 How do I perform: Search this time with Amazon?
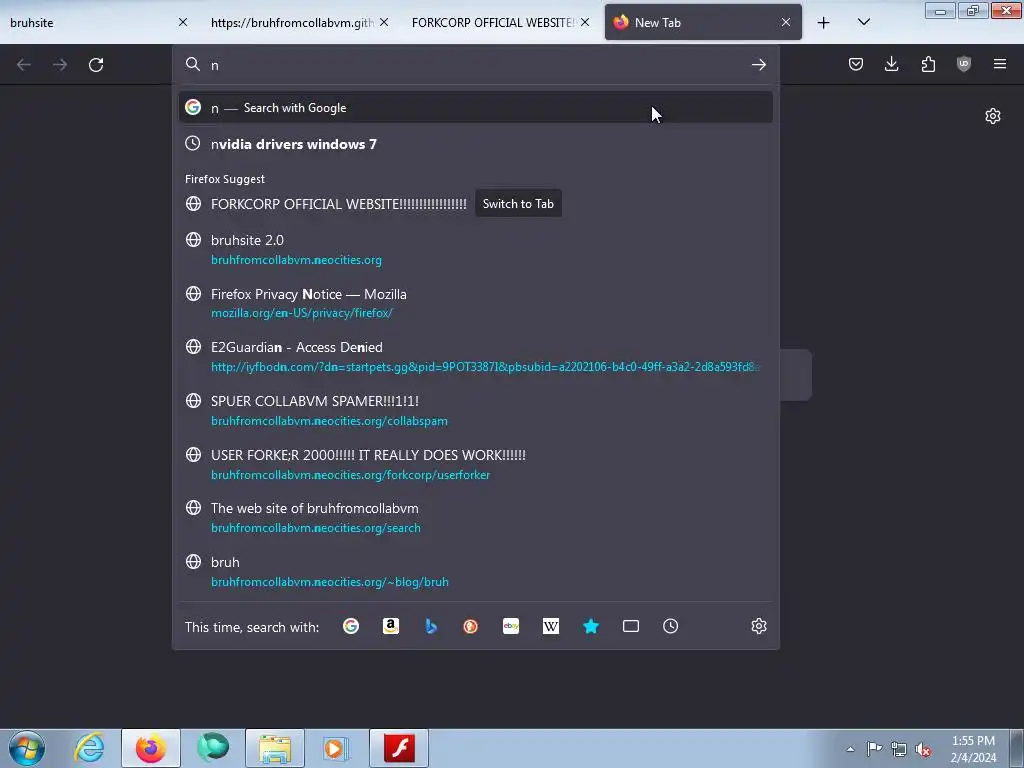pyautogui.click(x=391, y=626)
